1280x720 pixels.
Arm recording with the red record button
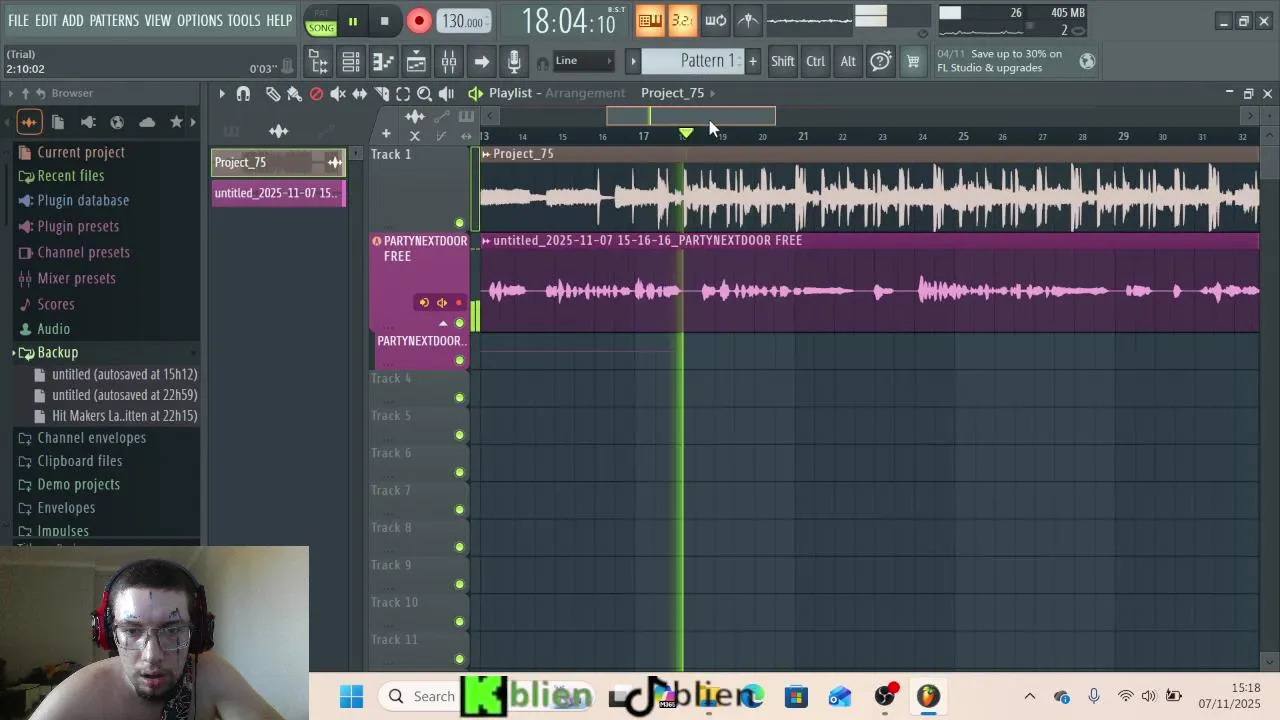(419, 21)
